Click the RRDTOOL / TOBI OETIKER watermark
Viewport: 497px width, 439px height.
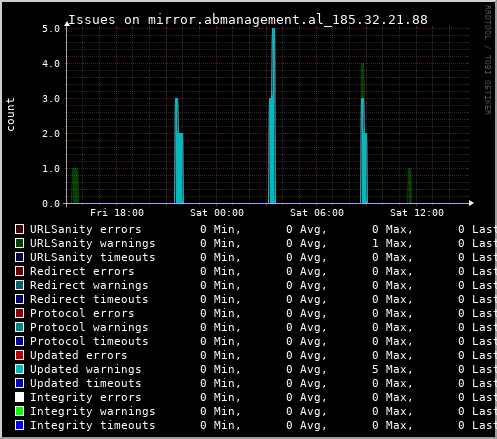[487, 60]
